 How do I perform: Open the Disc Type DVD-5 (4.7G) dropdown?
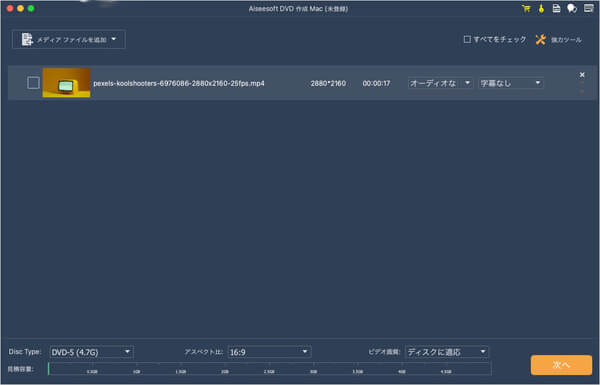[91, 352]
